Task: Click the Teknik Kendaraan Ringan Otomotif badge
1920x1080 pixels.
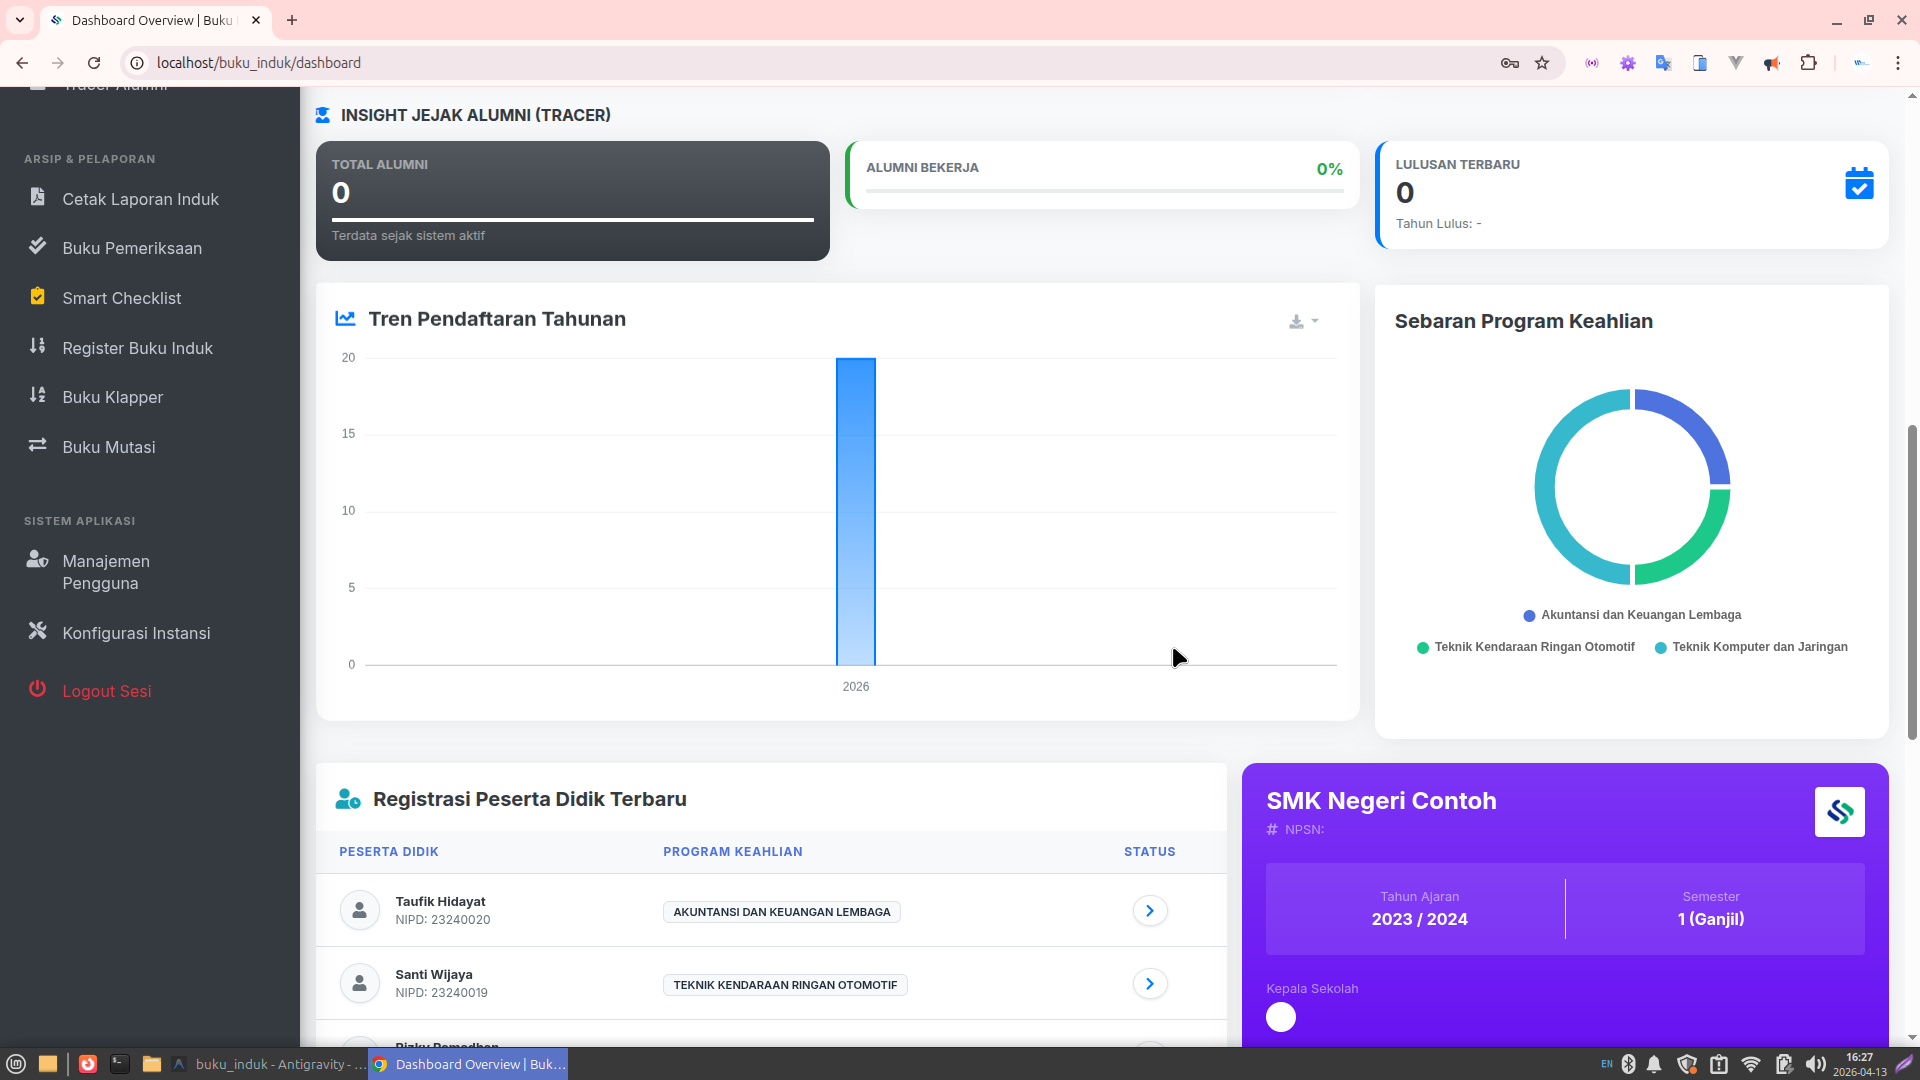Action: point(784,985)
